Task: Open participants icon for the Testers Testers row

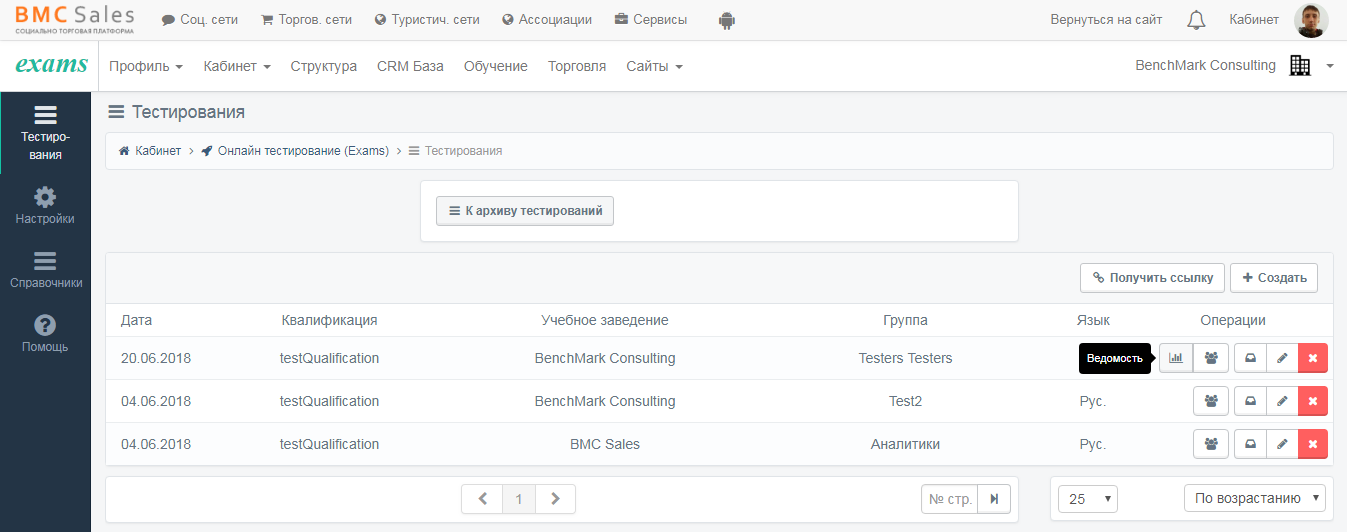Action: (1211, 358)
